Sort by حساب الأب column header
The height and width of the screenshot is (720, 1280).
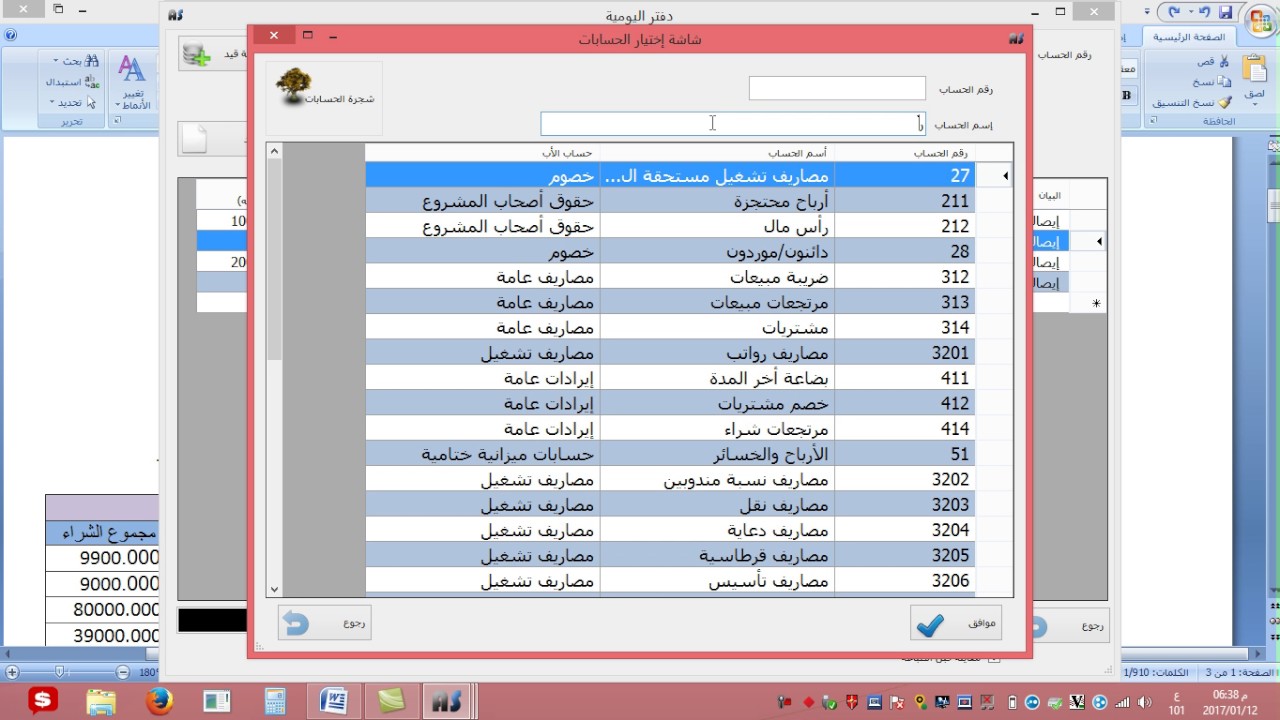(482, 153)
